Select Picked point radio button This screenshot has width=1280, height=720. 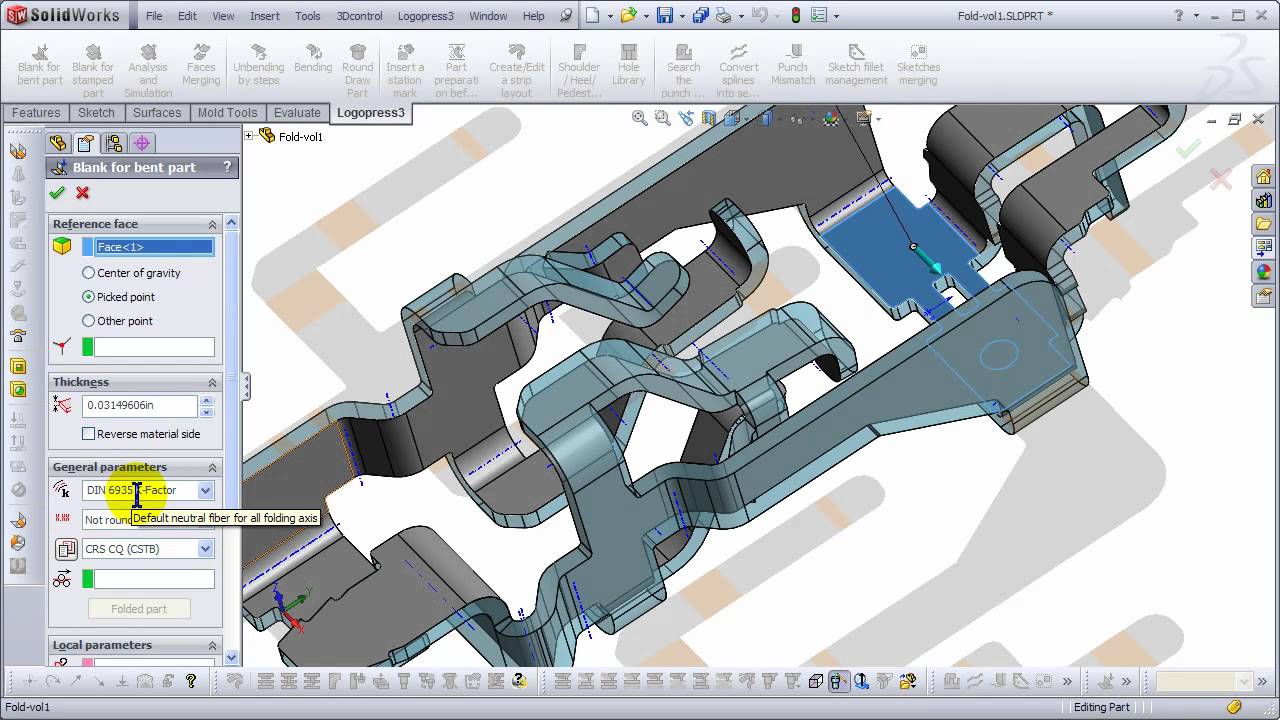pos(88,297)
